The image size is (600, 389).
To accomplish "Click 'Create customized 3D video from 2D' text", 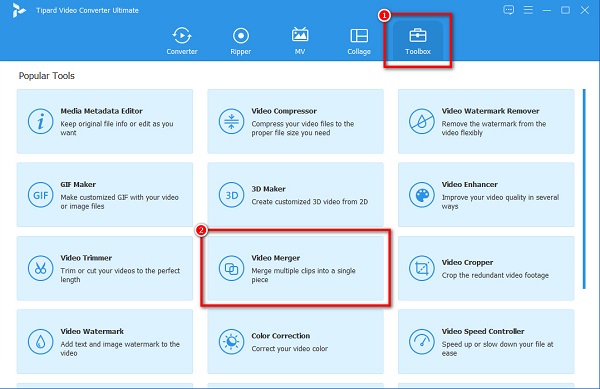I will [310, 202].
